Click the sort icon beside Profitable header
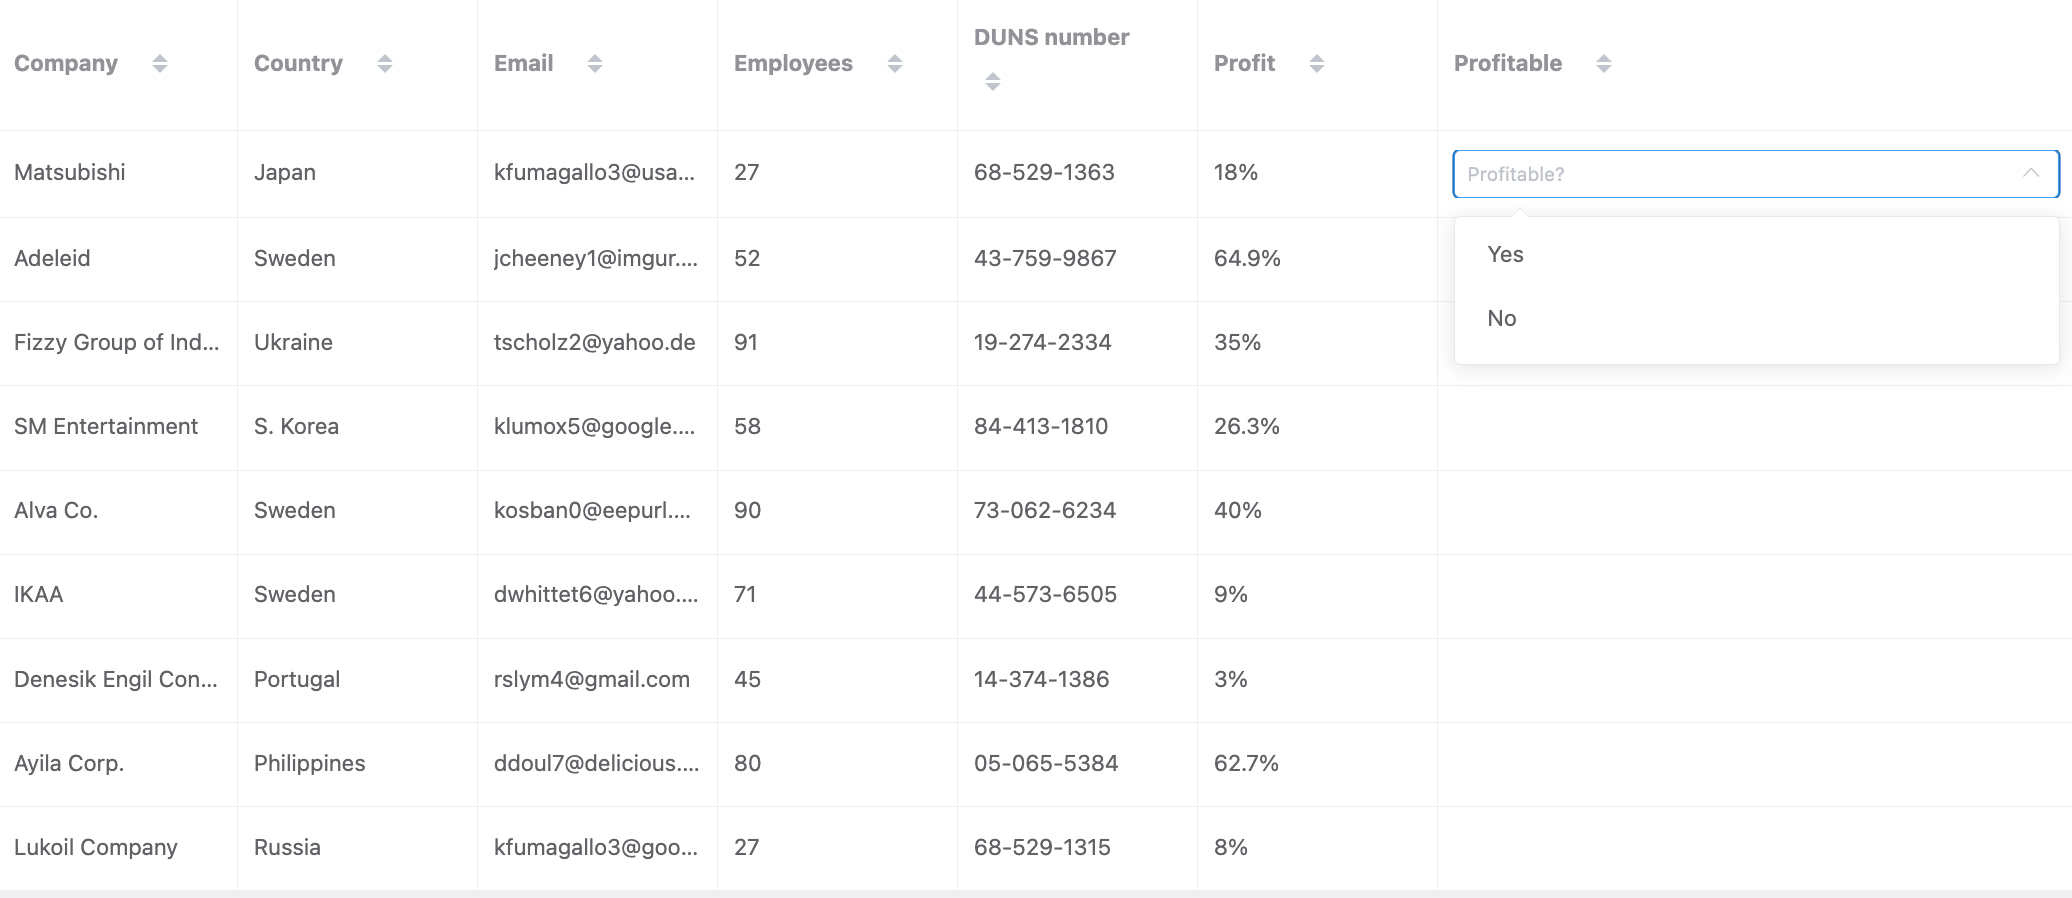The width and height of the screenshot is (2072, 898). click(x=1603, y=64)
